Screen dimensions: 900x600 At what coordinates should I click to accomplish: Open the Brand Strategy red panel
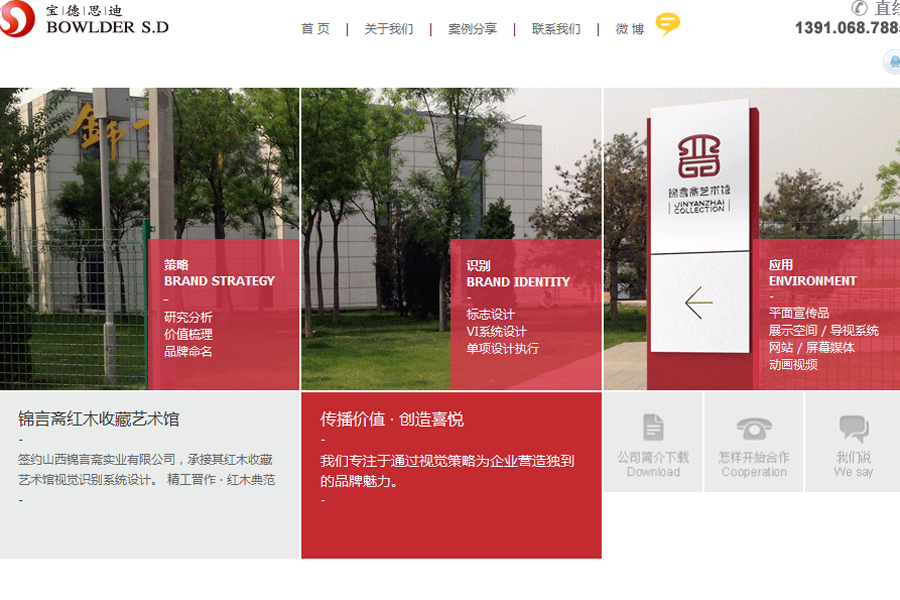point(224,314)
